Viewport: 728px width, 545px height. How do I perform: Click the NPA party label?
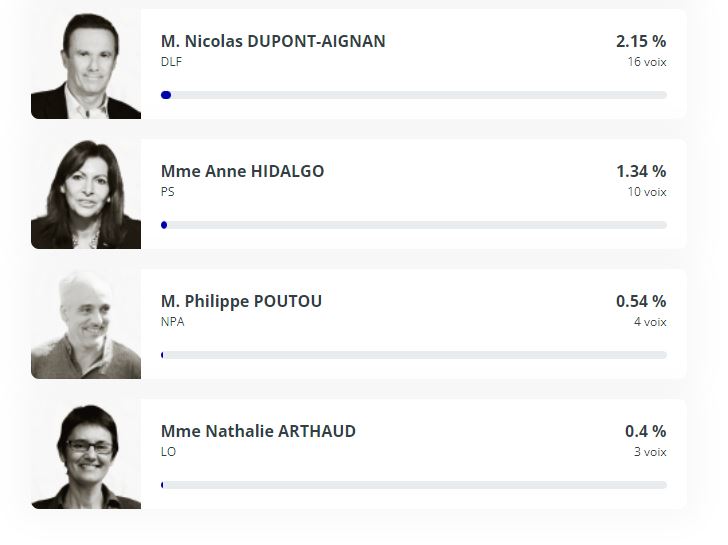(x=172, y=322)
